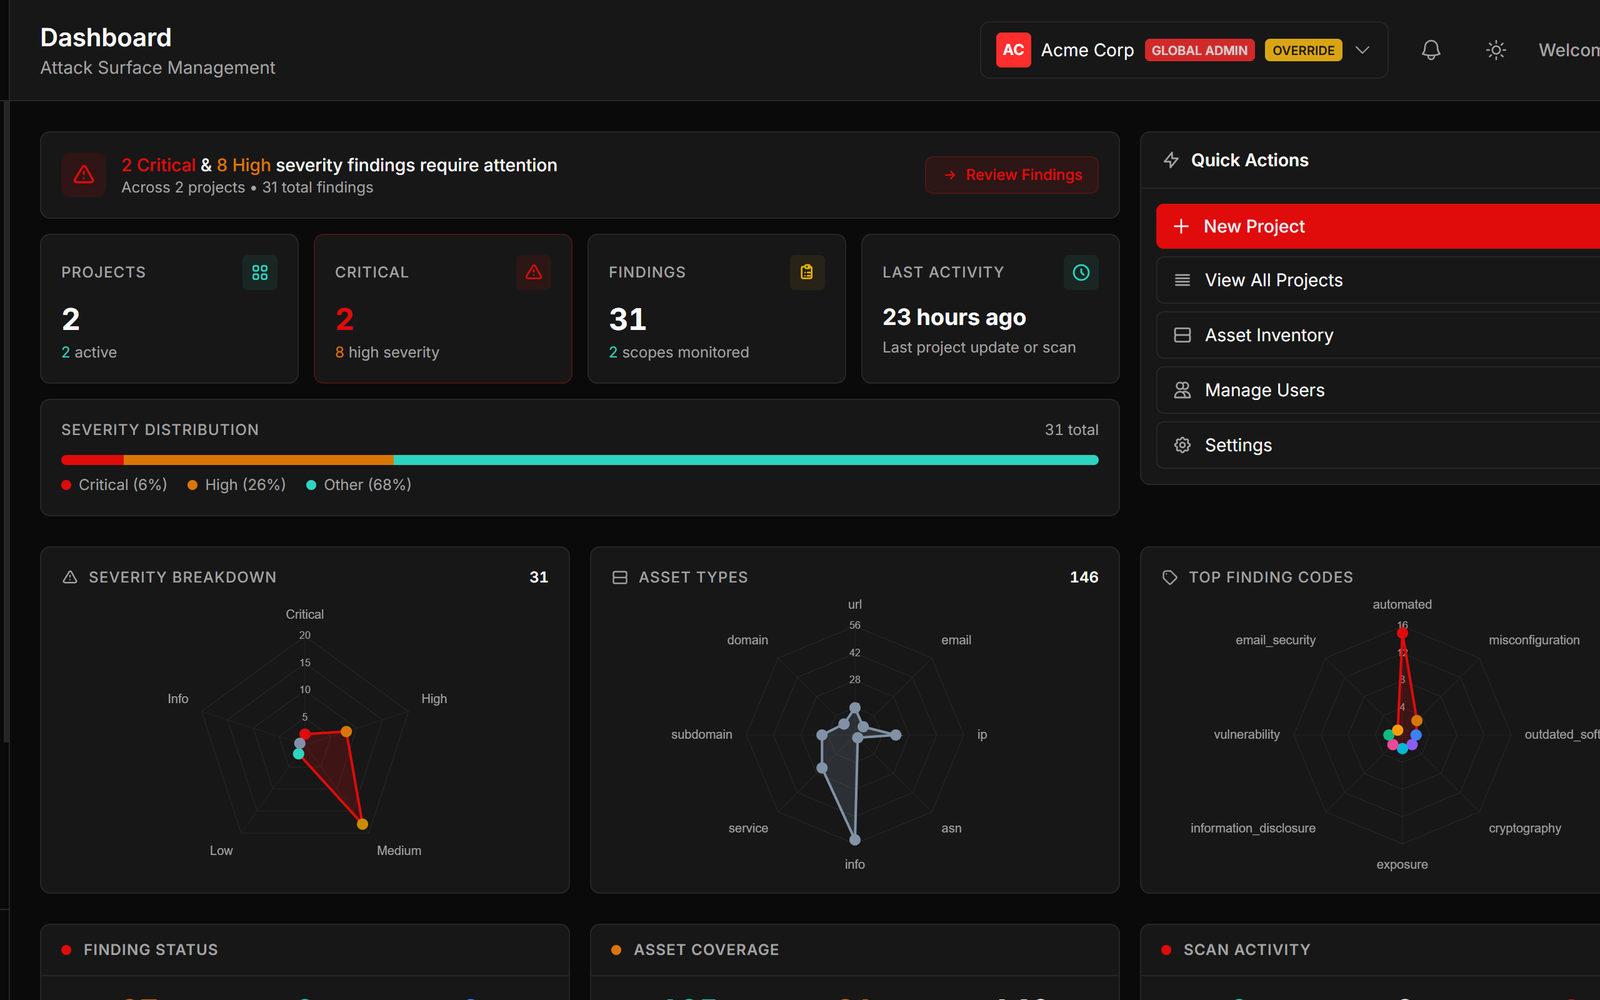The width and height of the screenshot is (1600, 1000).
Task: Select the automated point on finding codes radar
Action: click(1402, 633)
